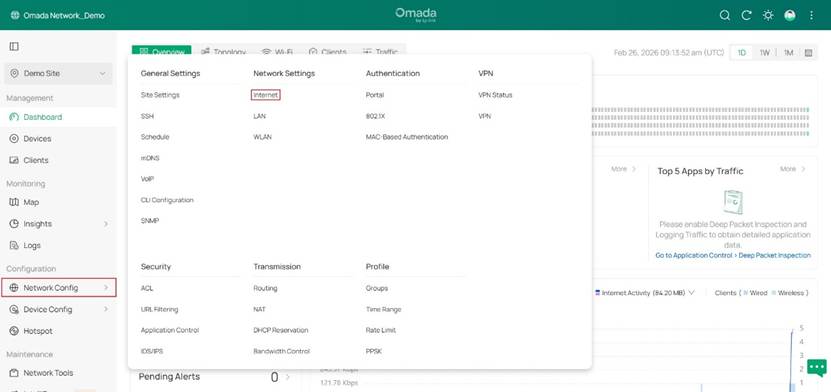This screenshot has width=831, height=392.
Task: Select the 1M time range
Action: pyautogui.click(x=789, y=53)
